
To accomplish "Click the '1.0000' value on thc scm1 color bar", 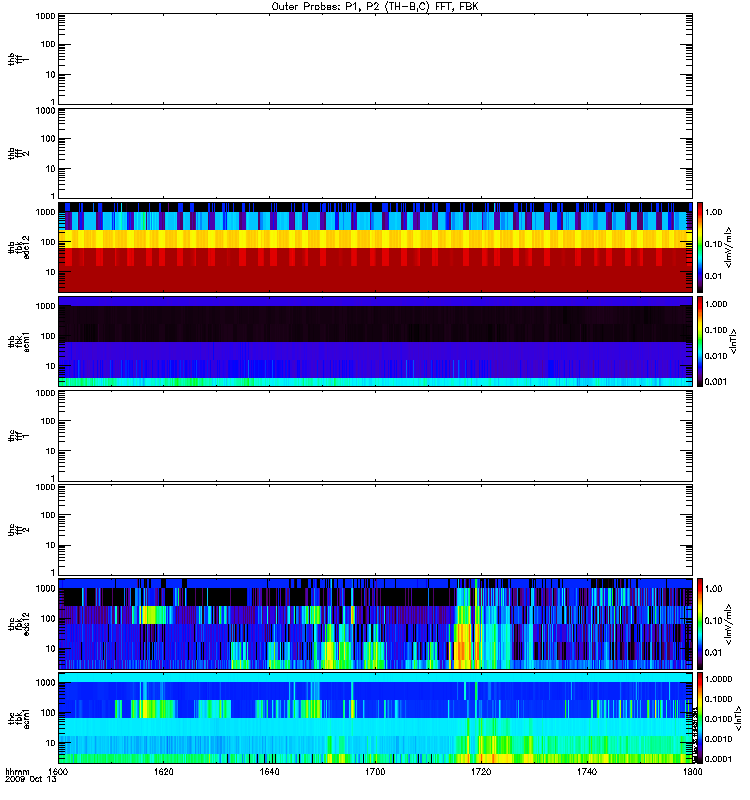I will coord(718,679).
